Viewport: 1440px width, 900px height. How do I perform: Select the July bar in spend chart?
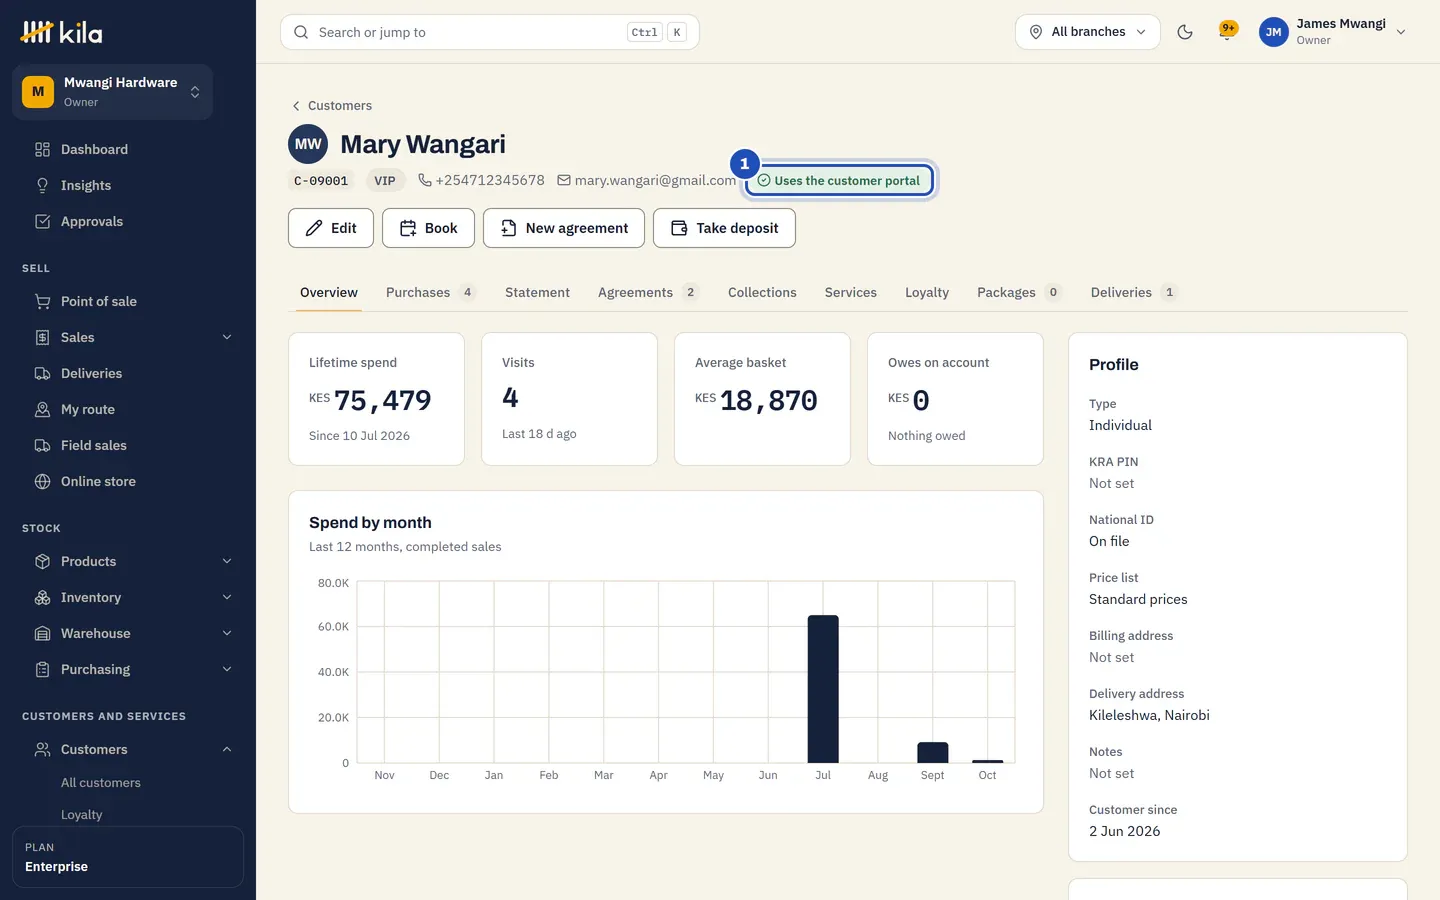point(823,689)
